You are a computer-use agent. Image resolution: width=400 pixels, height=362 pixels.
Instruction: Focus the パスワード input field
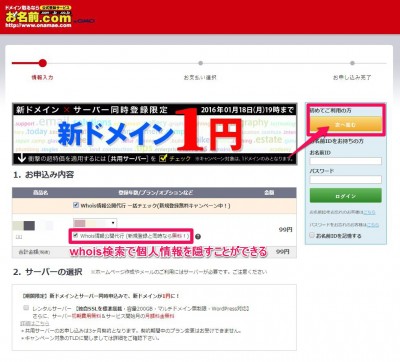tap(345, 180)
